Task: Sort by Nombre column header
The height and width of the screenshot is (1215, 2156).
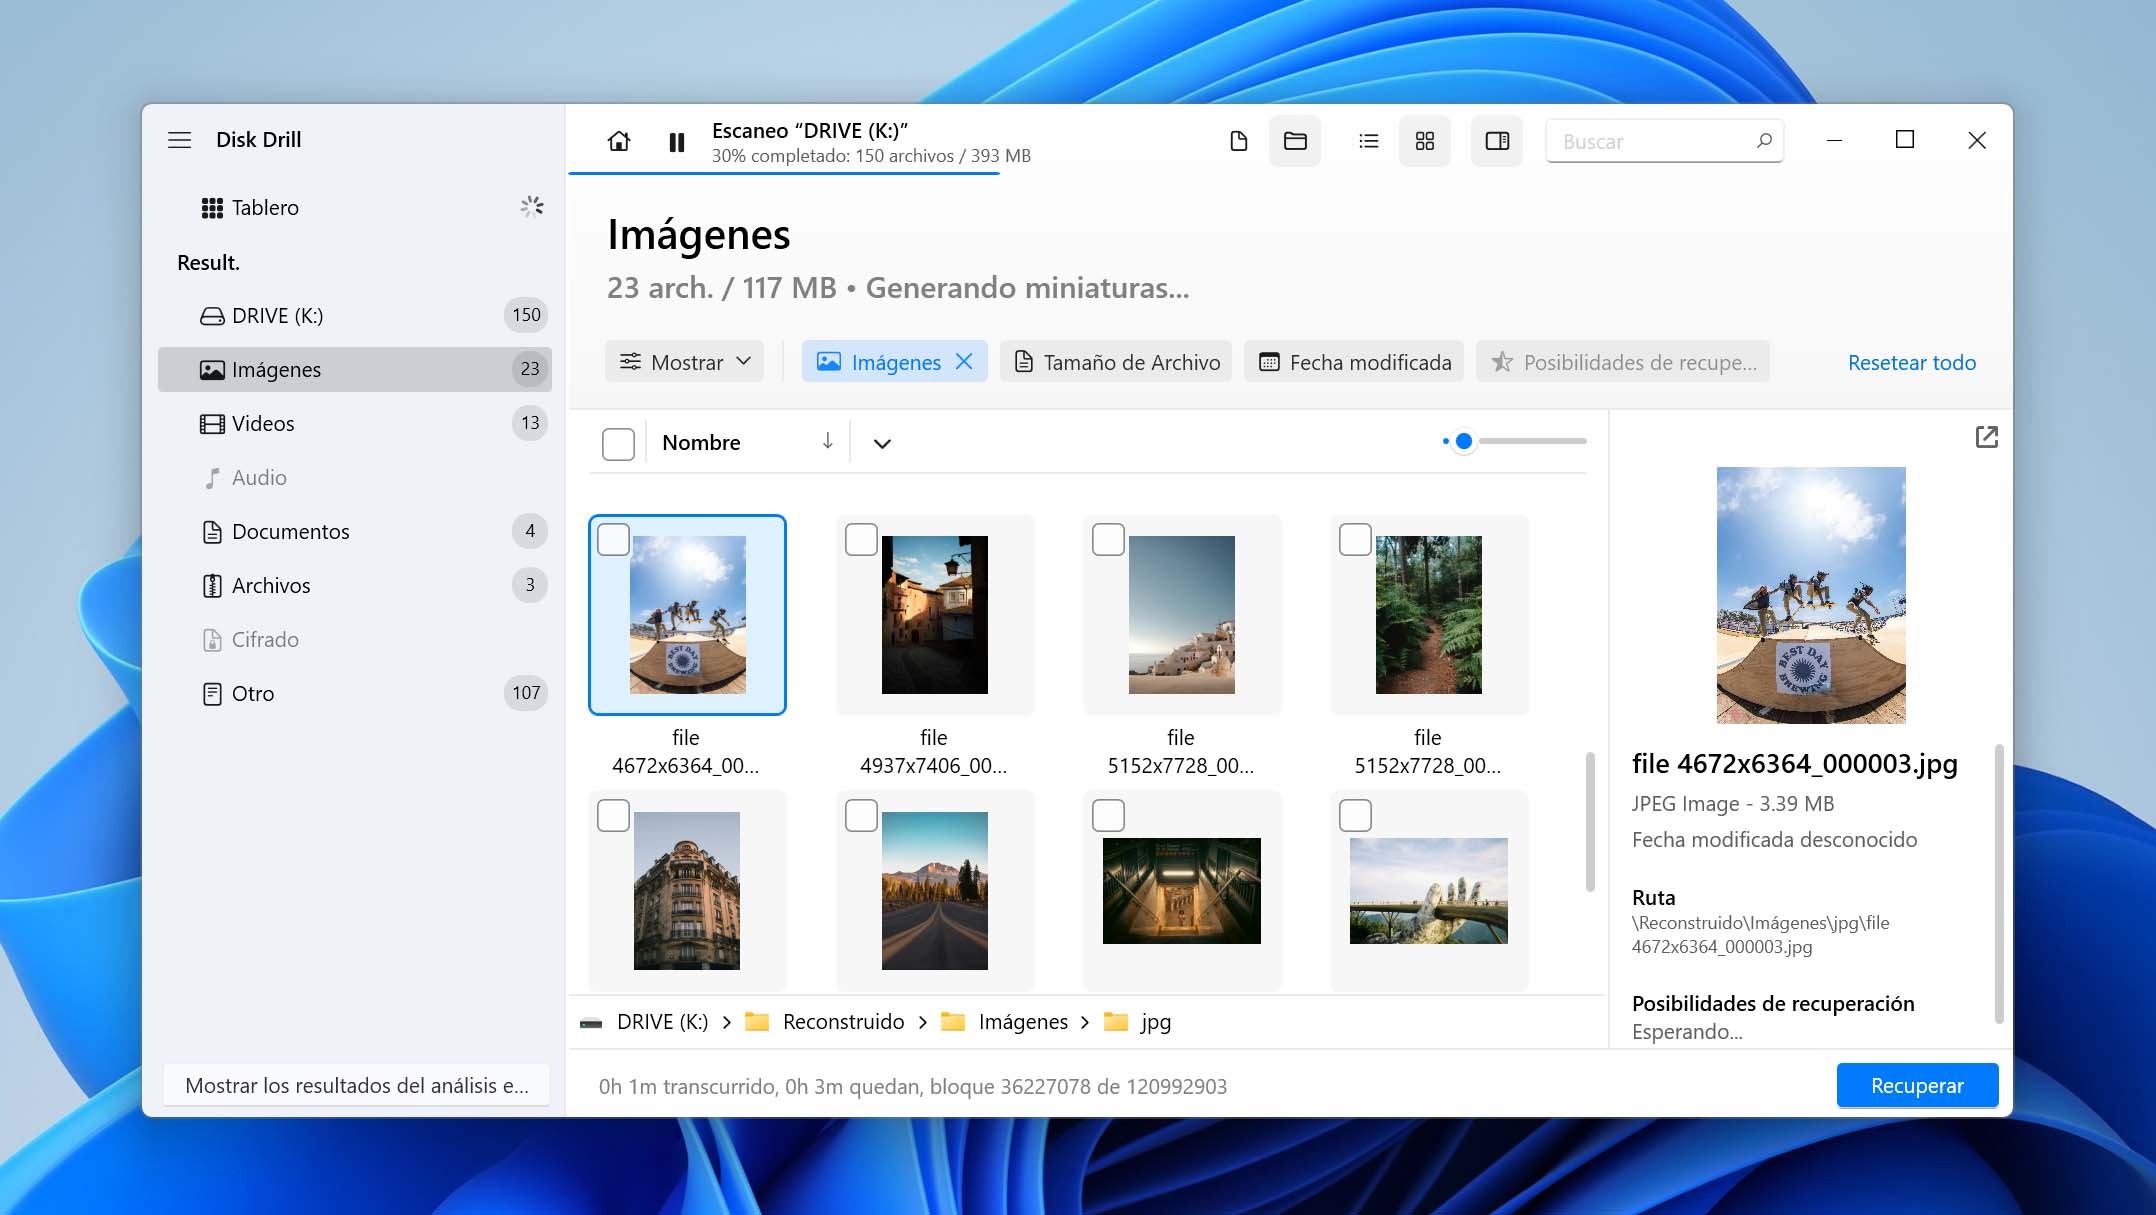Action: pos(747,443)
